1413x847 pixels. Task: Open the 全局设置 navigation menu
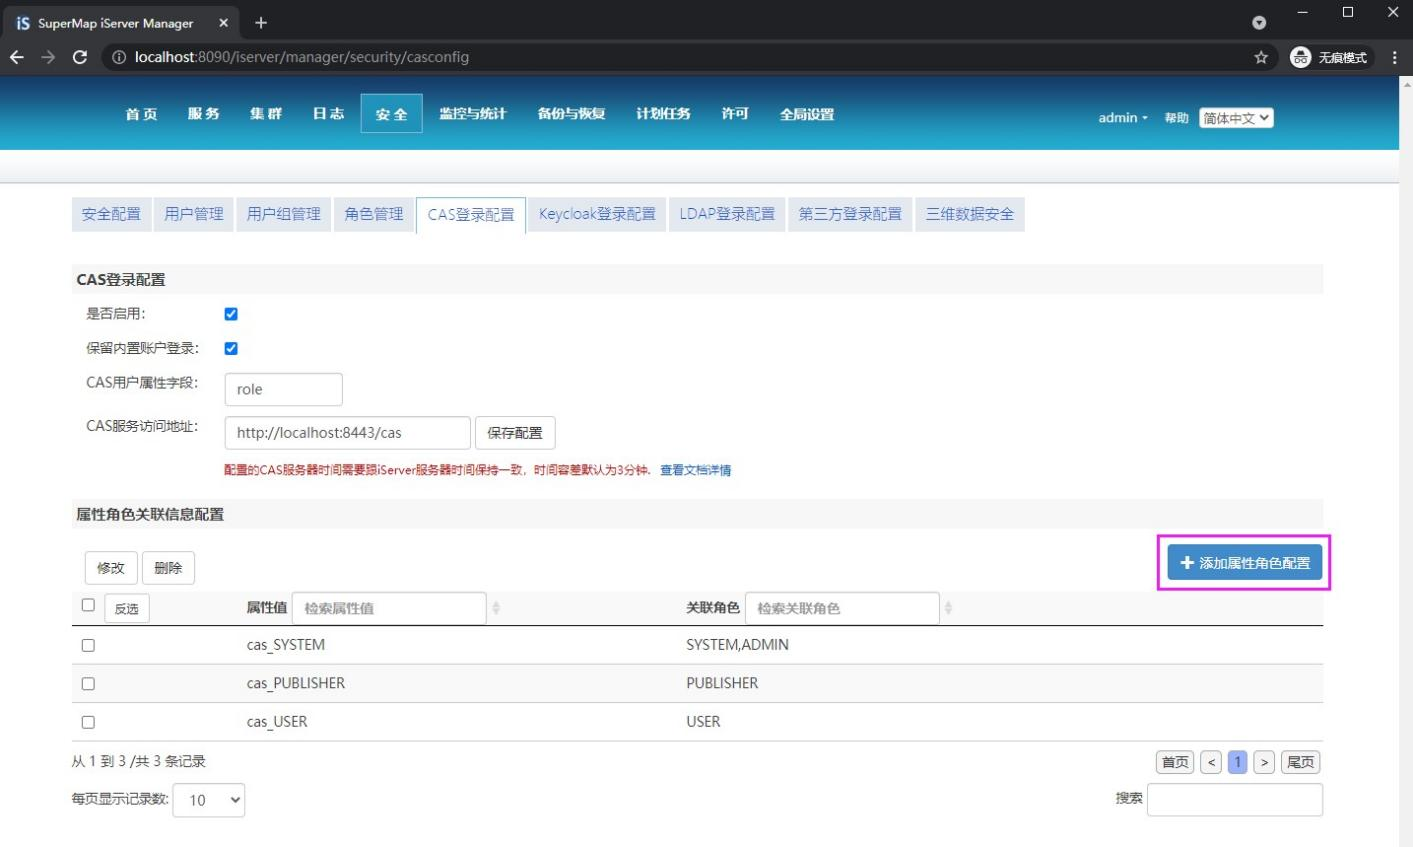pyautogui.click(x=807, y=114)
